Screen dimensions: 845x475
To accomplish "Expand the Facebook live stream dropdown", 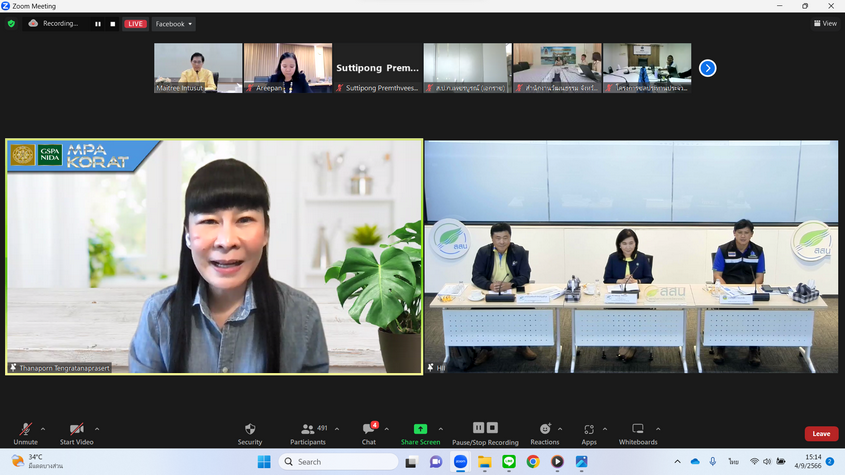I will click(173, 24).
